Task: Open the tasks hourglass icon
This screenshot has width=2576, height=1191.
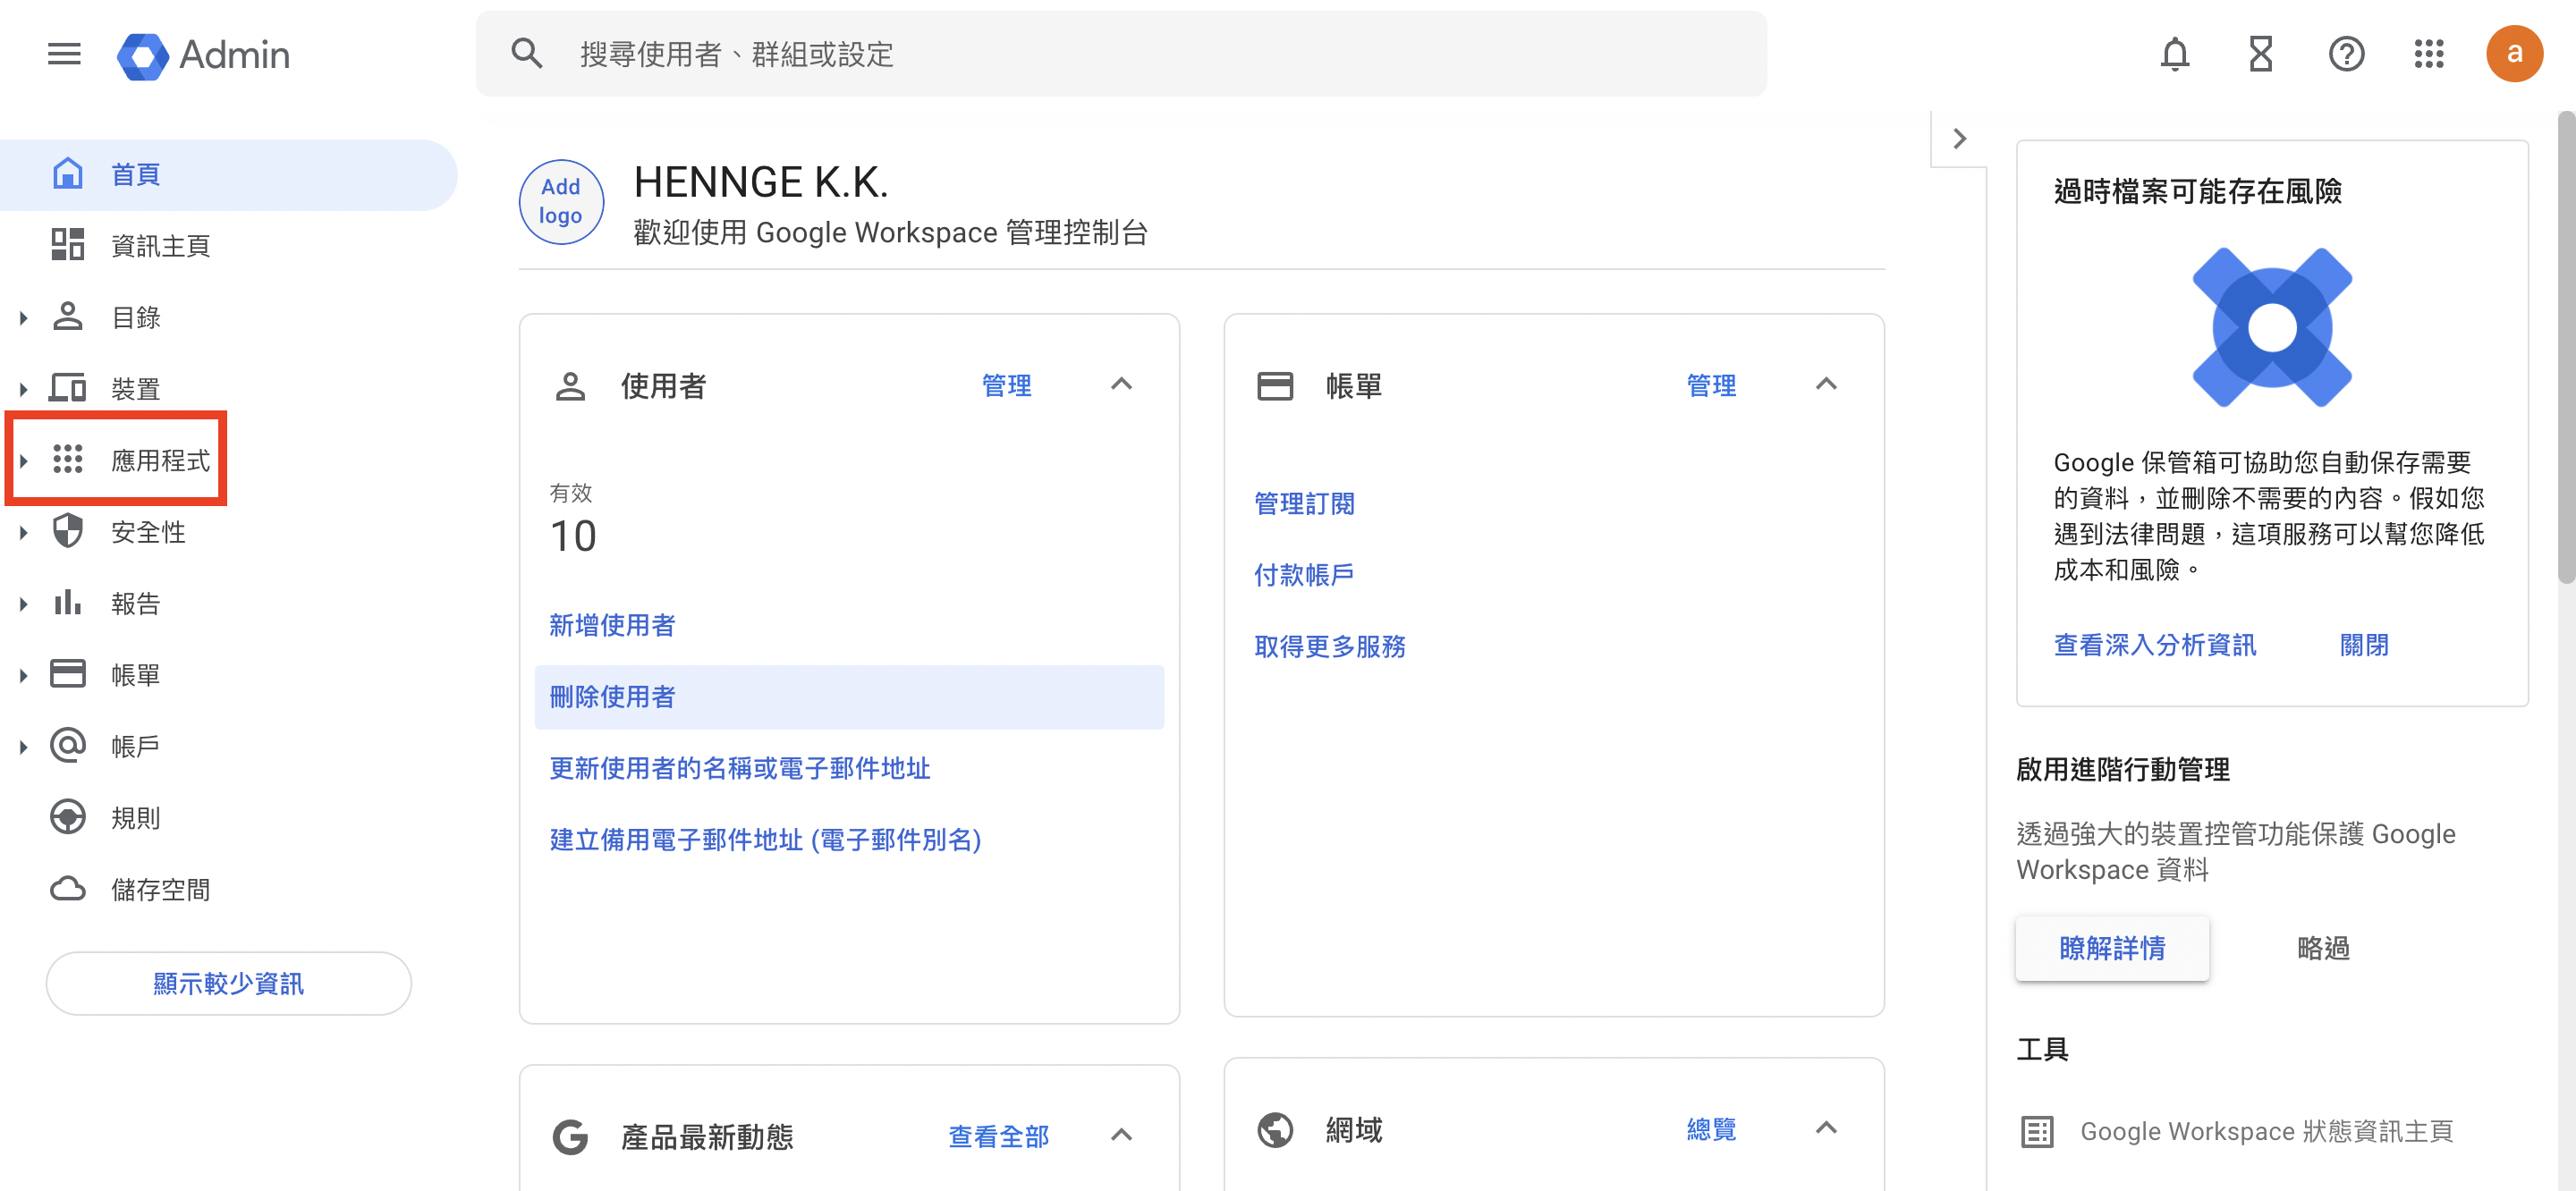Action: pos(2261,54)
